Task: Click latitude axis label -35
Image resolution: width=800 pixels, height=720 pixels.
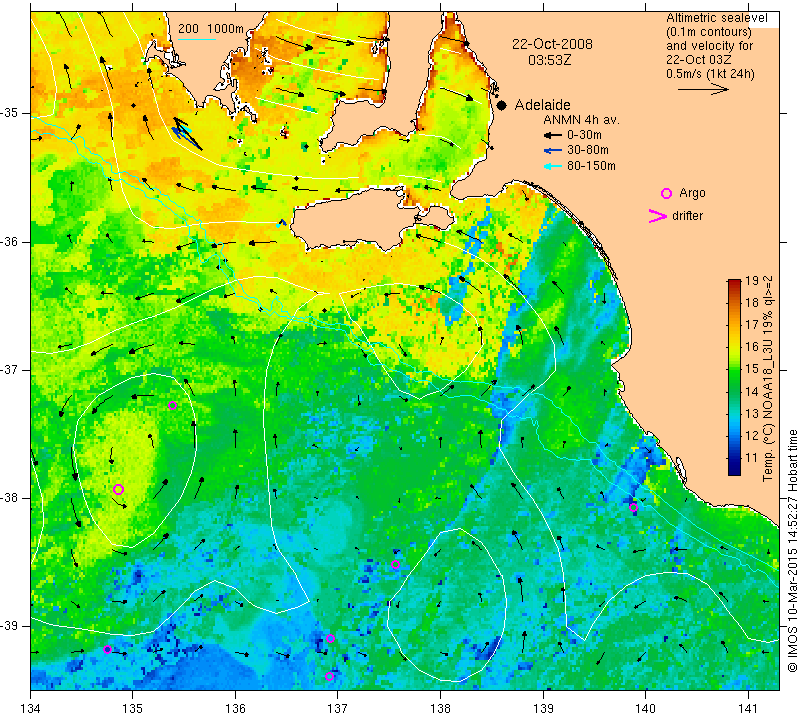Action: (9, 113)
